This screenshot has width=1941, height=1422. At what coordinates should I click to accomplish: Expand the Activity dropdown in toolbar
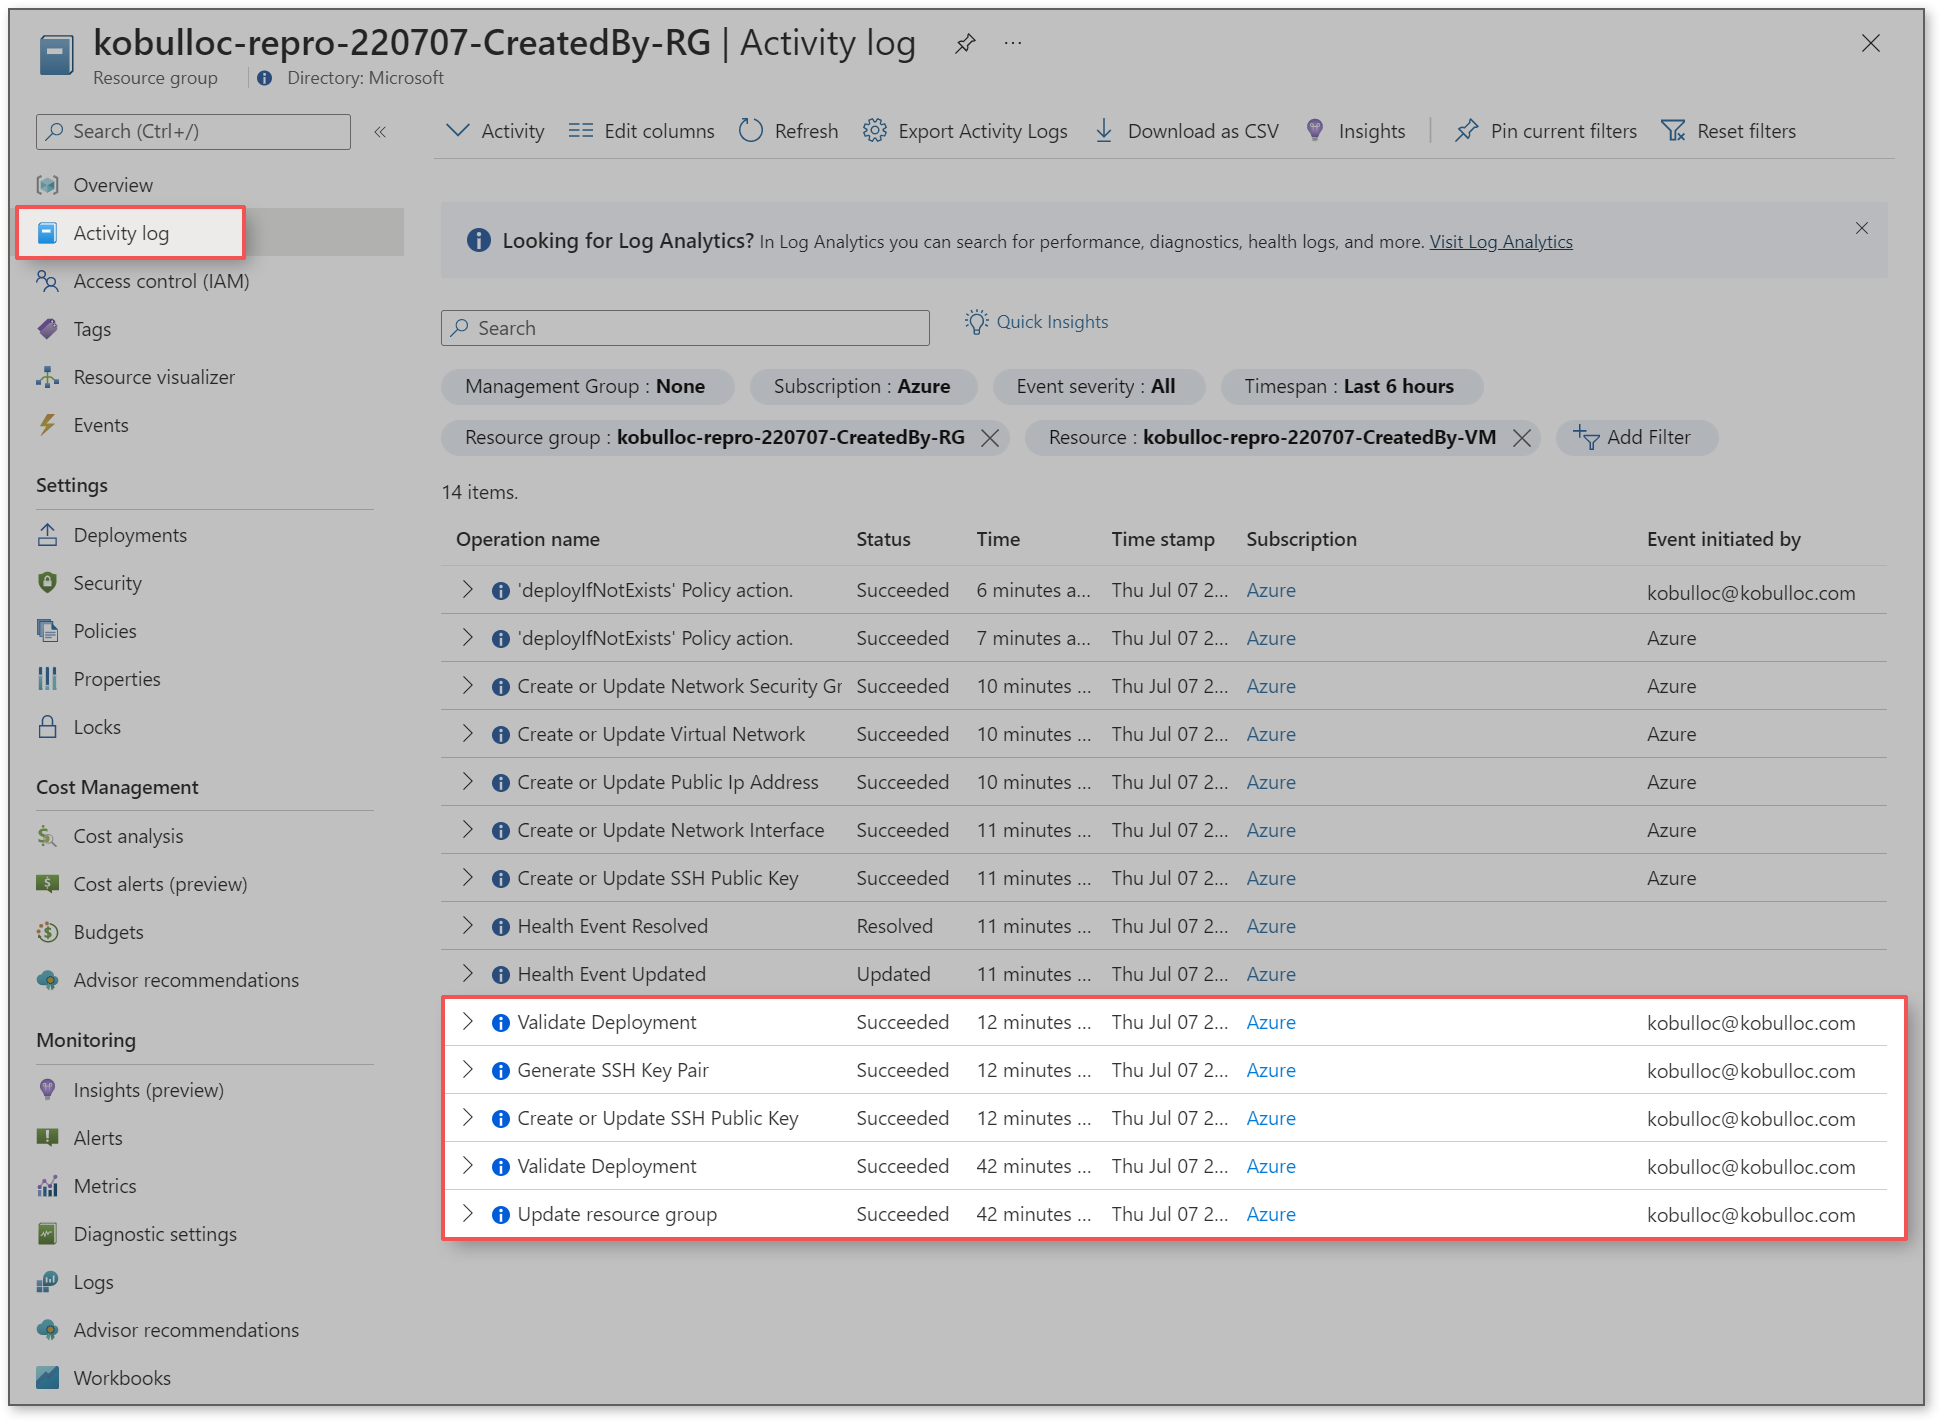(495, 131)
